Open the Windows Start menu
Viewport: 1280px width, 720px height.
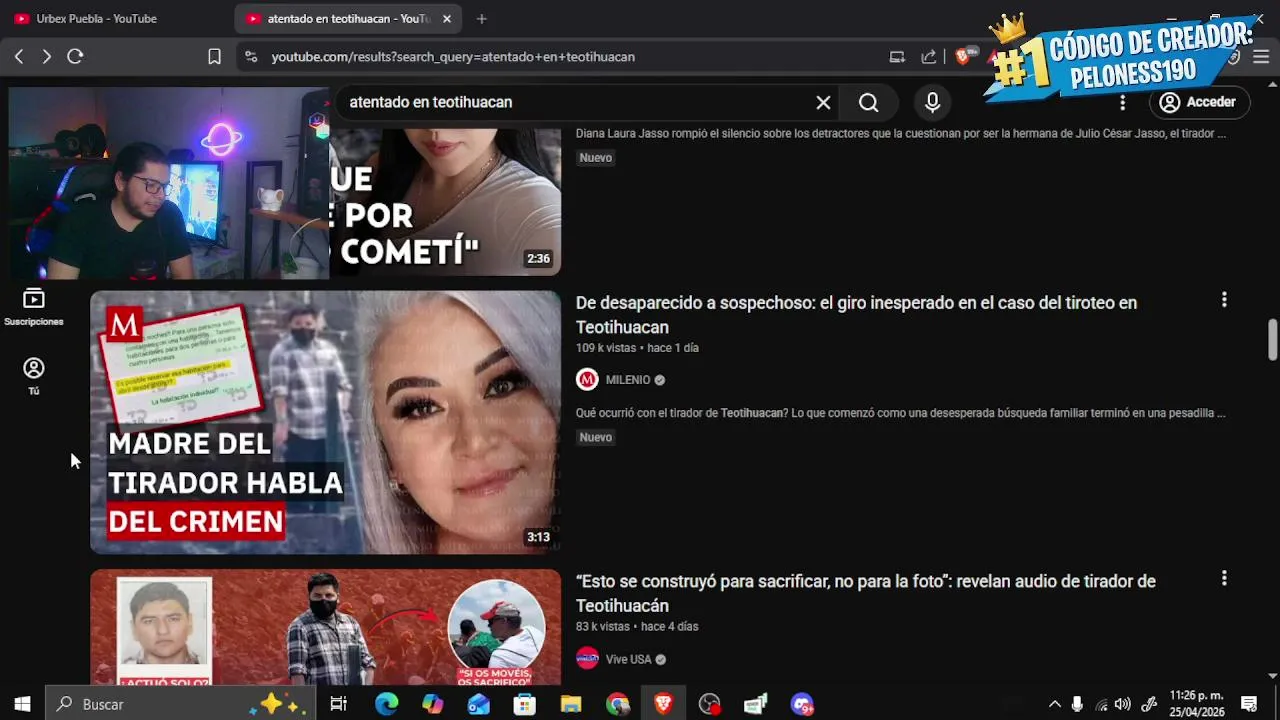tap(22, 704)
